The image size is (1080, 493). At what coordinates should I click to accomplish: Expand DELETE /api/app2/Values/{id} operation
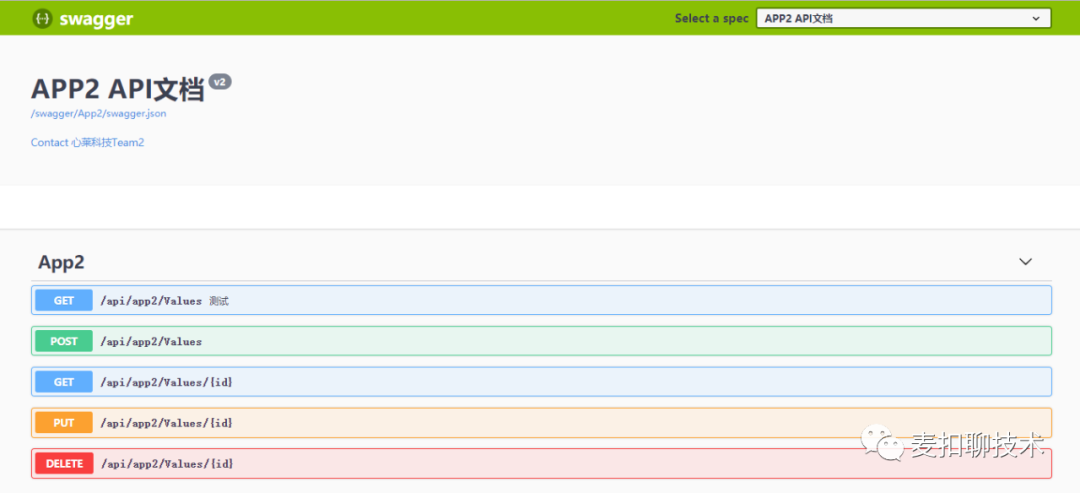pos(541,463)
